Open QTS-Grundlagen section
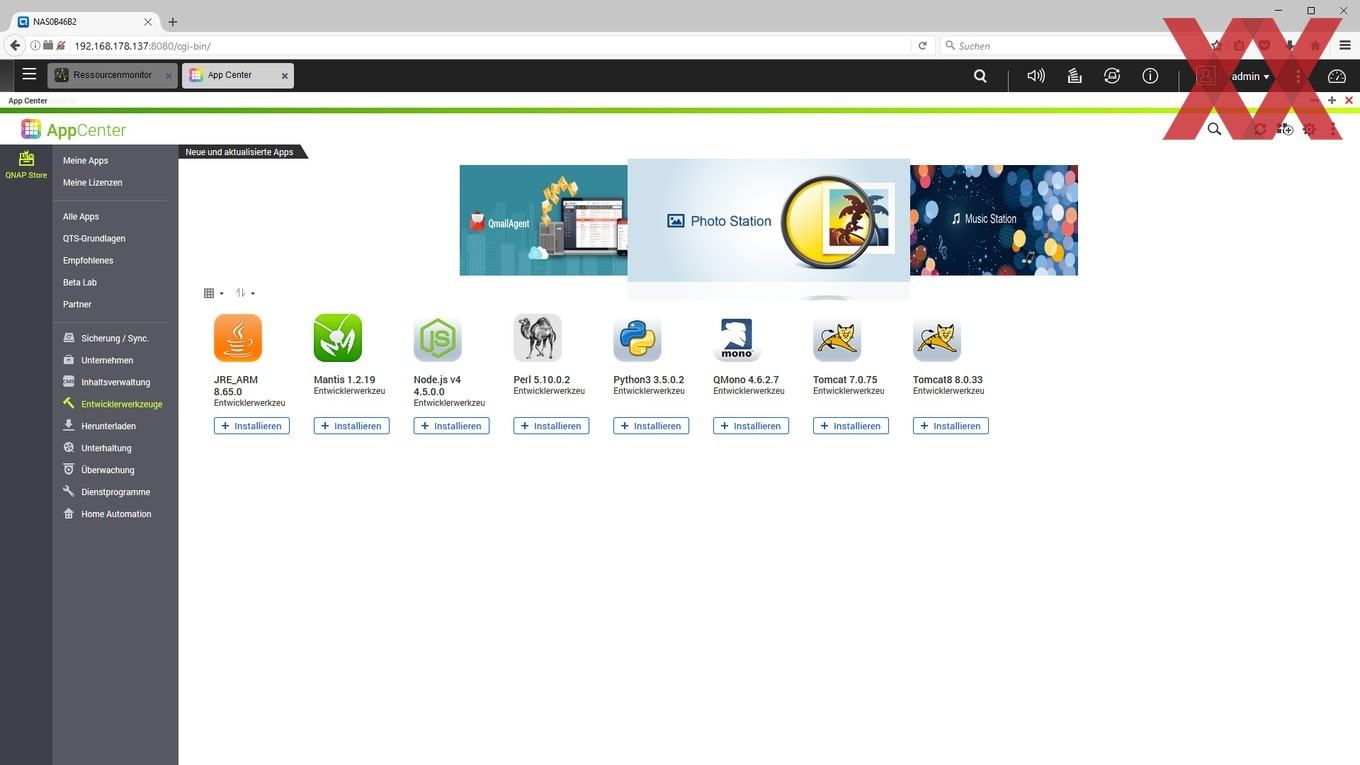This screenshot has height=765, width=1360. [94, 238]
